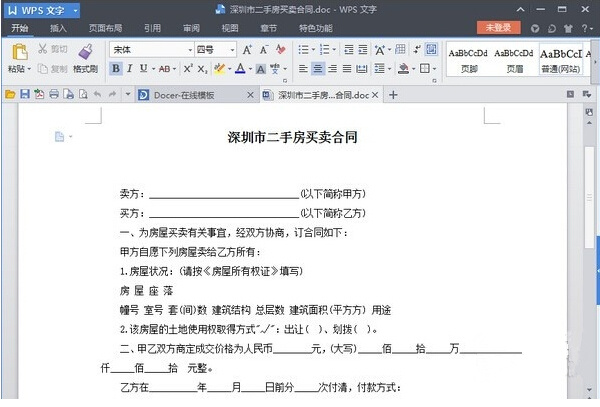Click the Format Painter (格式刷) brush icon
The width and height of the screenshot is (600, 407).
(x=84, y=51)
